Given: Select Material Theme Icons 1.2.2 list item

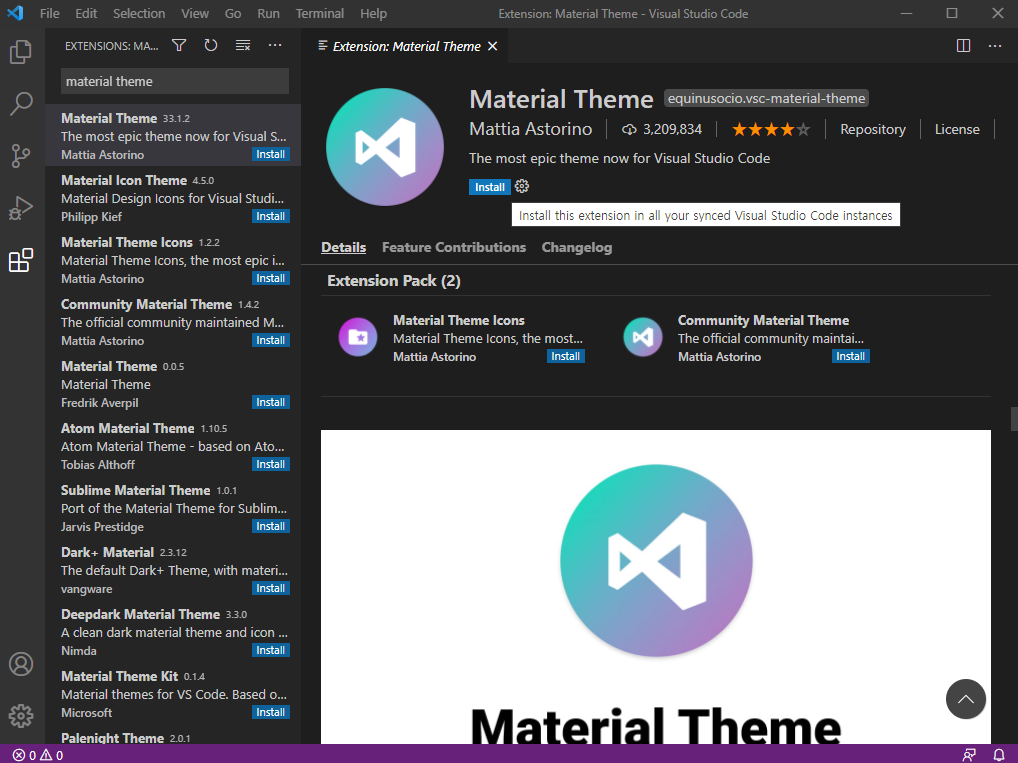Looking at the screenshot, I should tap(173, 260).
